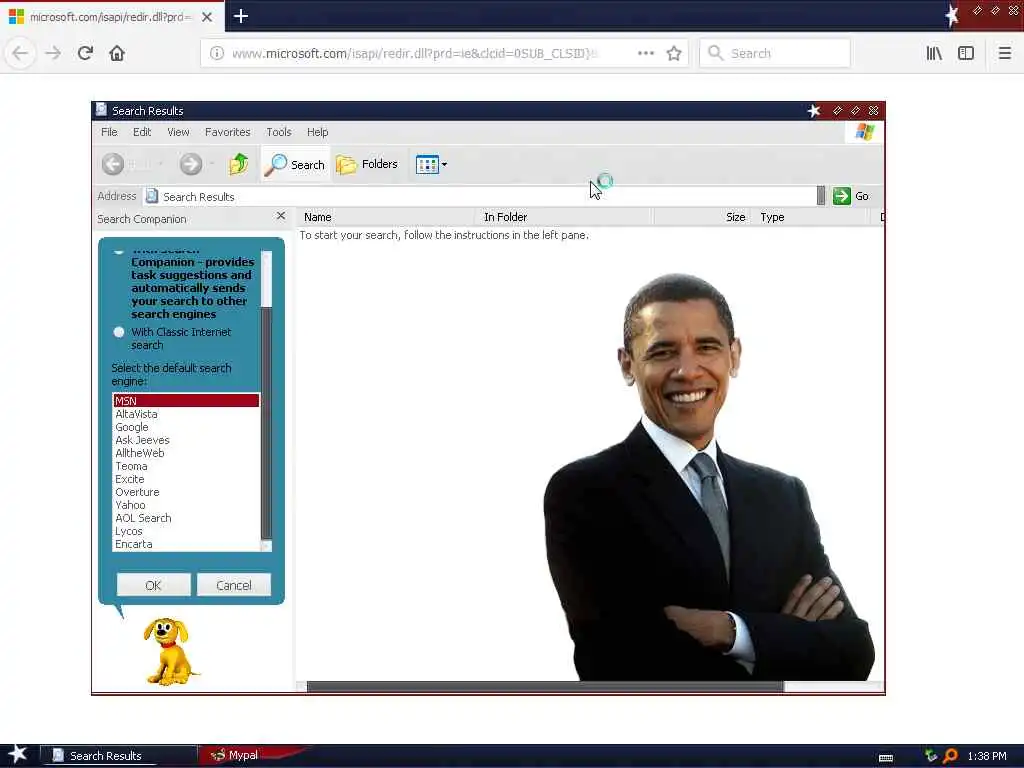Open the Favorites menu
The height and width of the screenshot is (768, 1024).
[227, 132]
